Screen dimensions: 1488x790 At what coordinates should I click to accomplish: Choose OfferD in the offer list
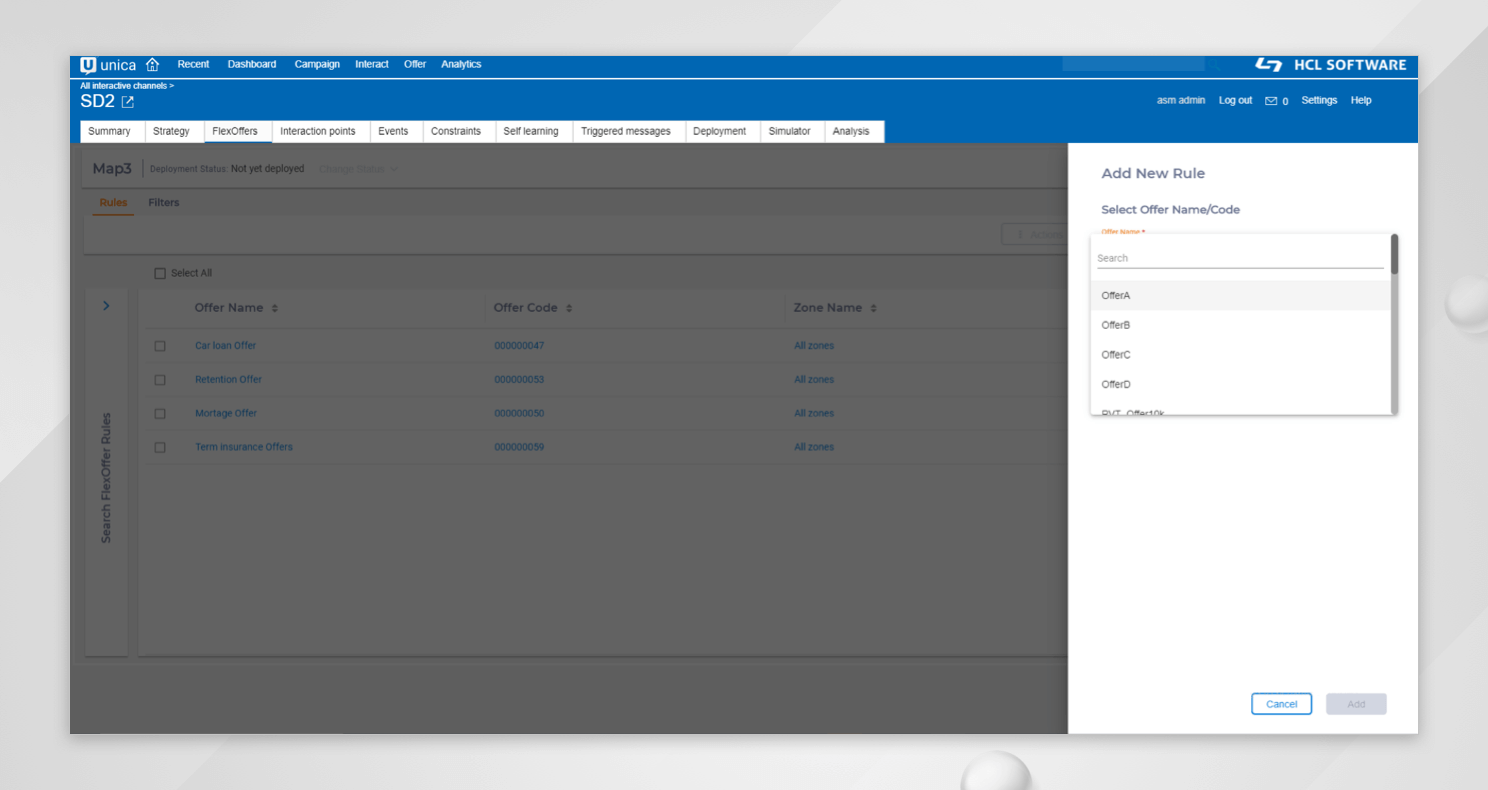1116,384
